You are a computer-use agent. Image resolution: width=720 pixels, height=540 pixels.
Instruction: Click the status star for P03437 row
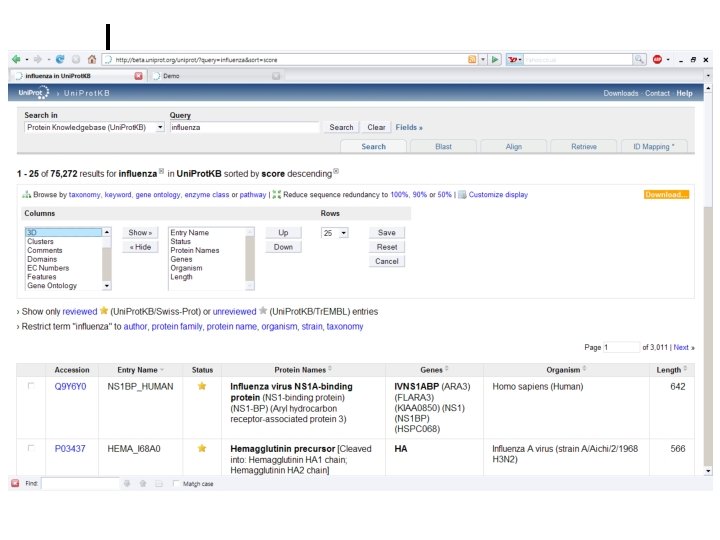click(202, 449)
